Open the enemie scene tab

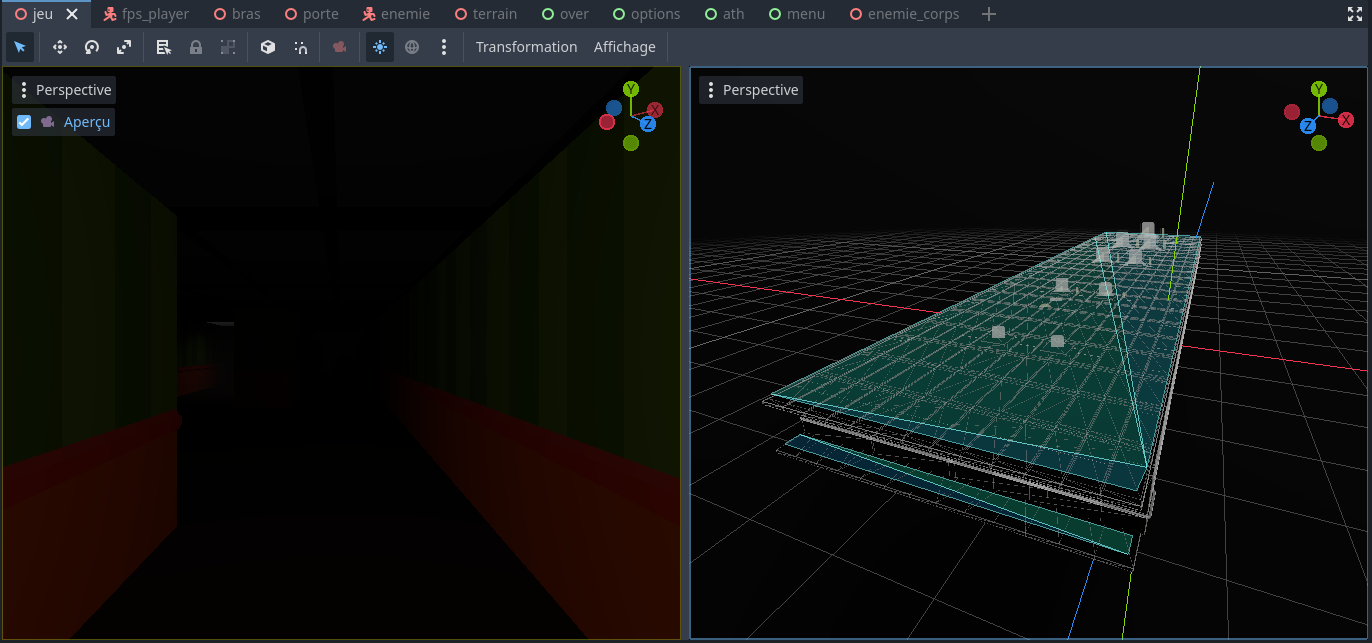click(396, 14)
